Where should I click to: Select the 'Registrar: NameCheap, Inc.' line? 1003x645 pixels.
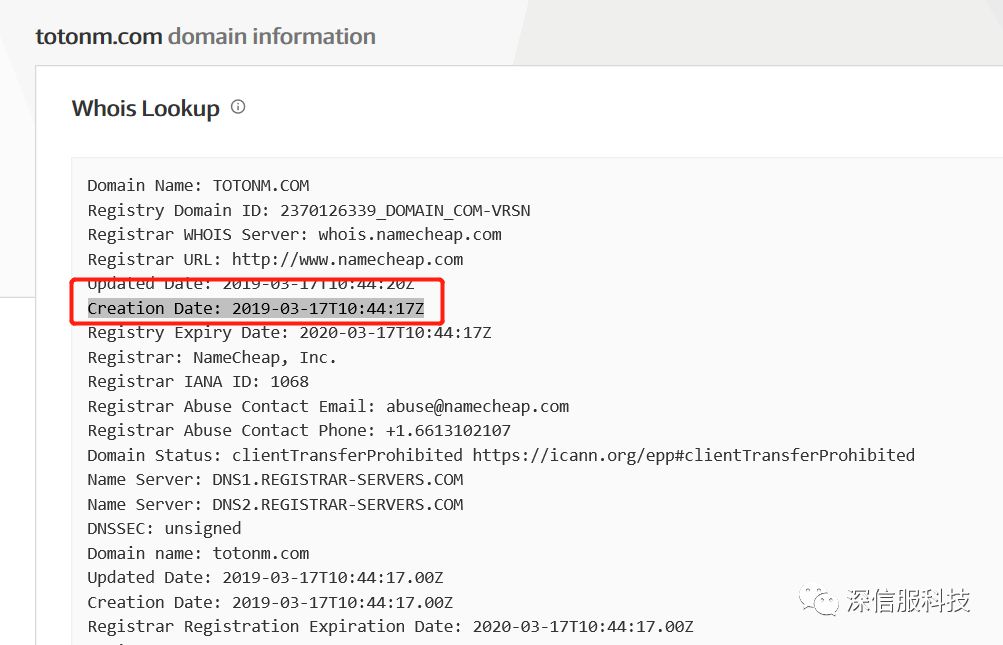(x=212, y=357)
